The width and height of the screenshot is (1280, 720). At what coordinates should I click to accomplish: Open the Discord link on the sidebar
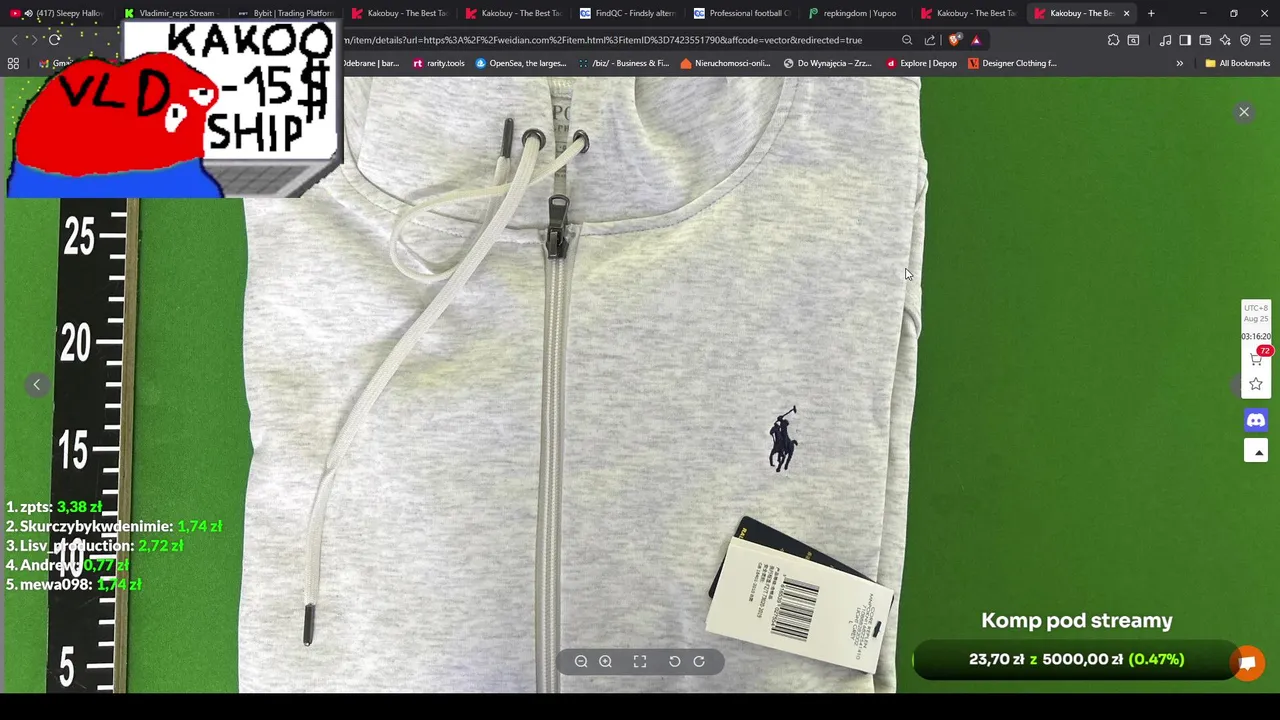pos(1256,420)
